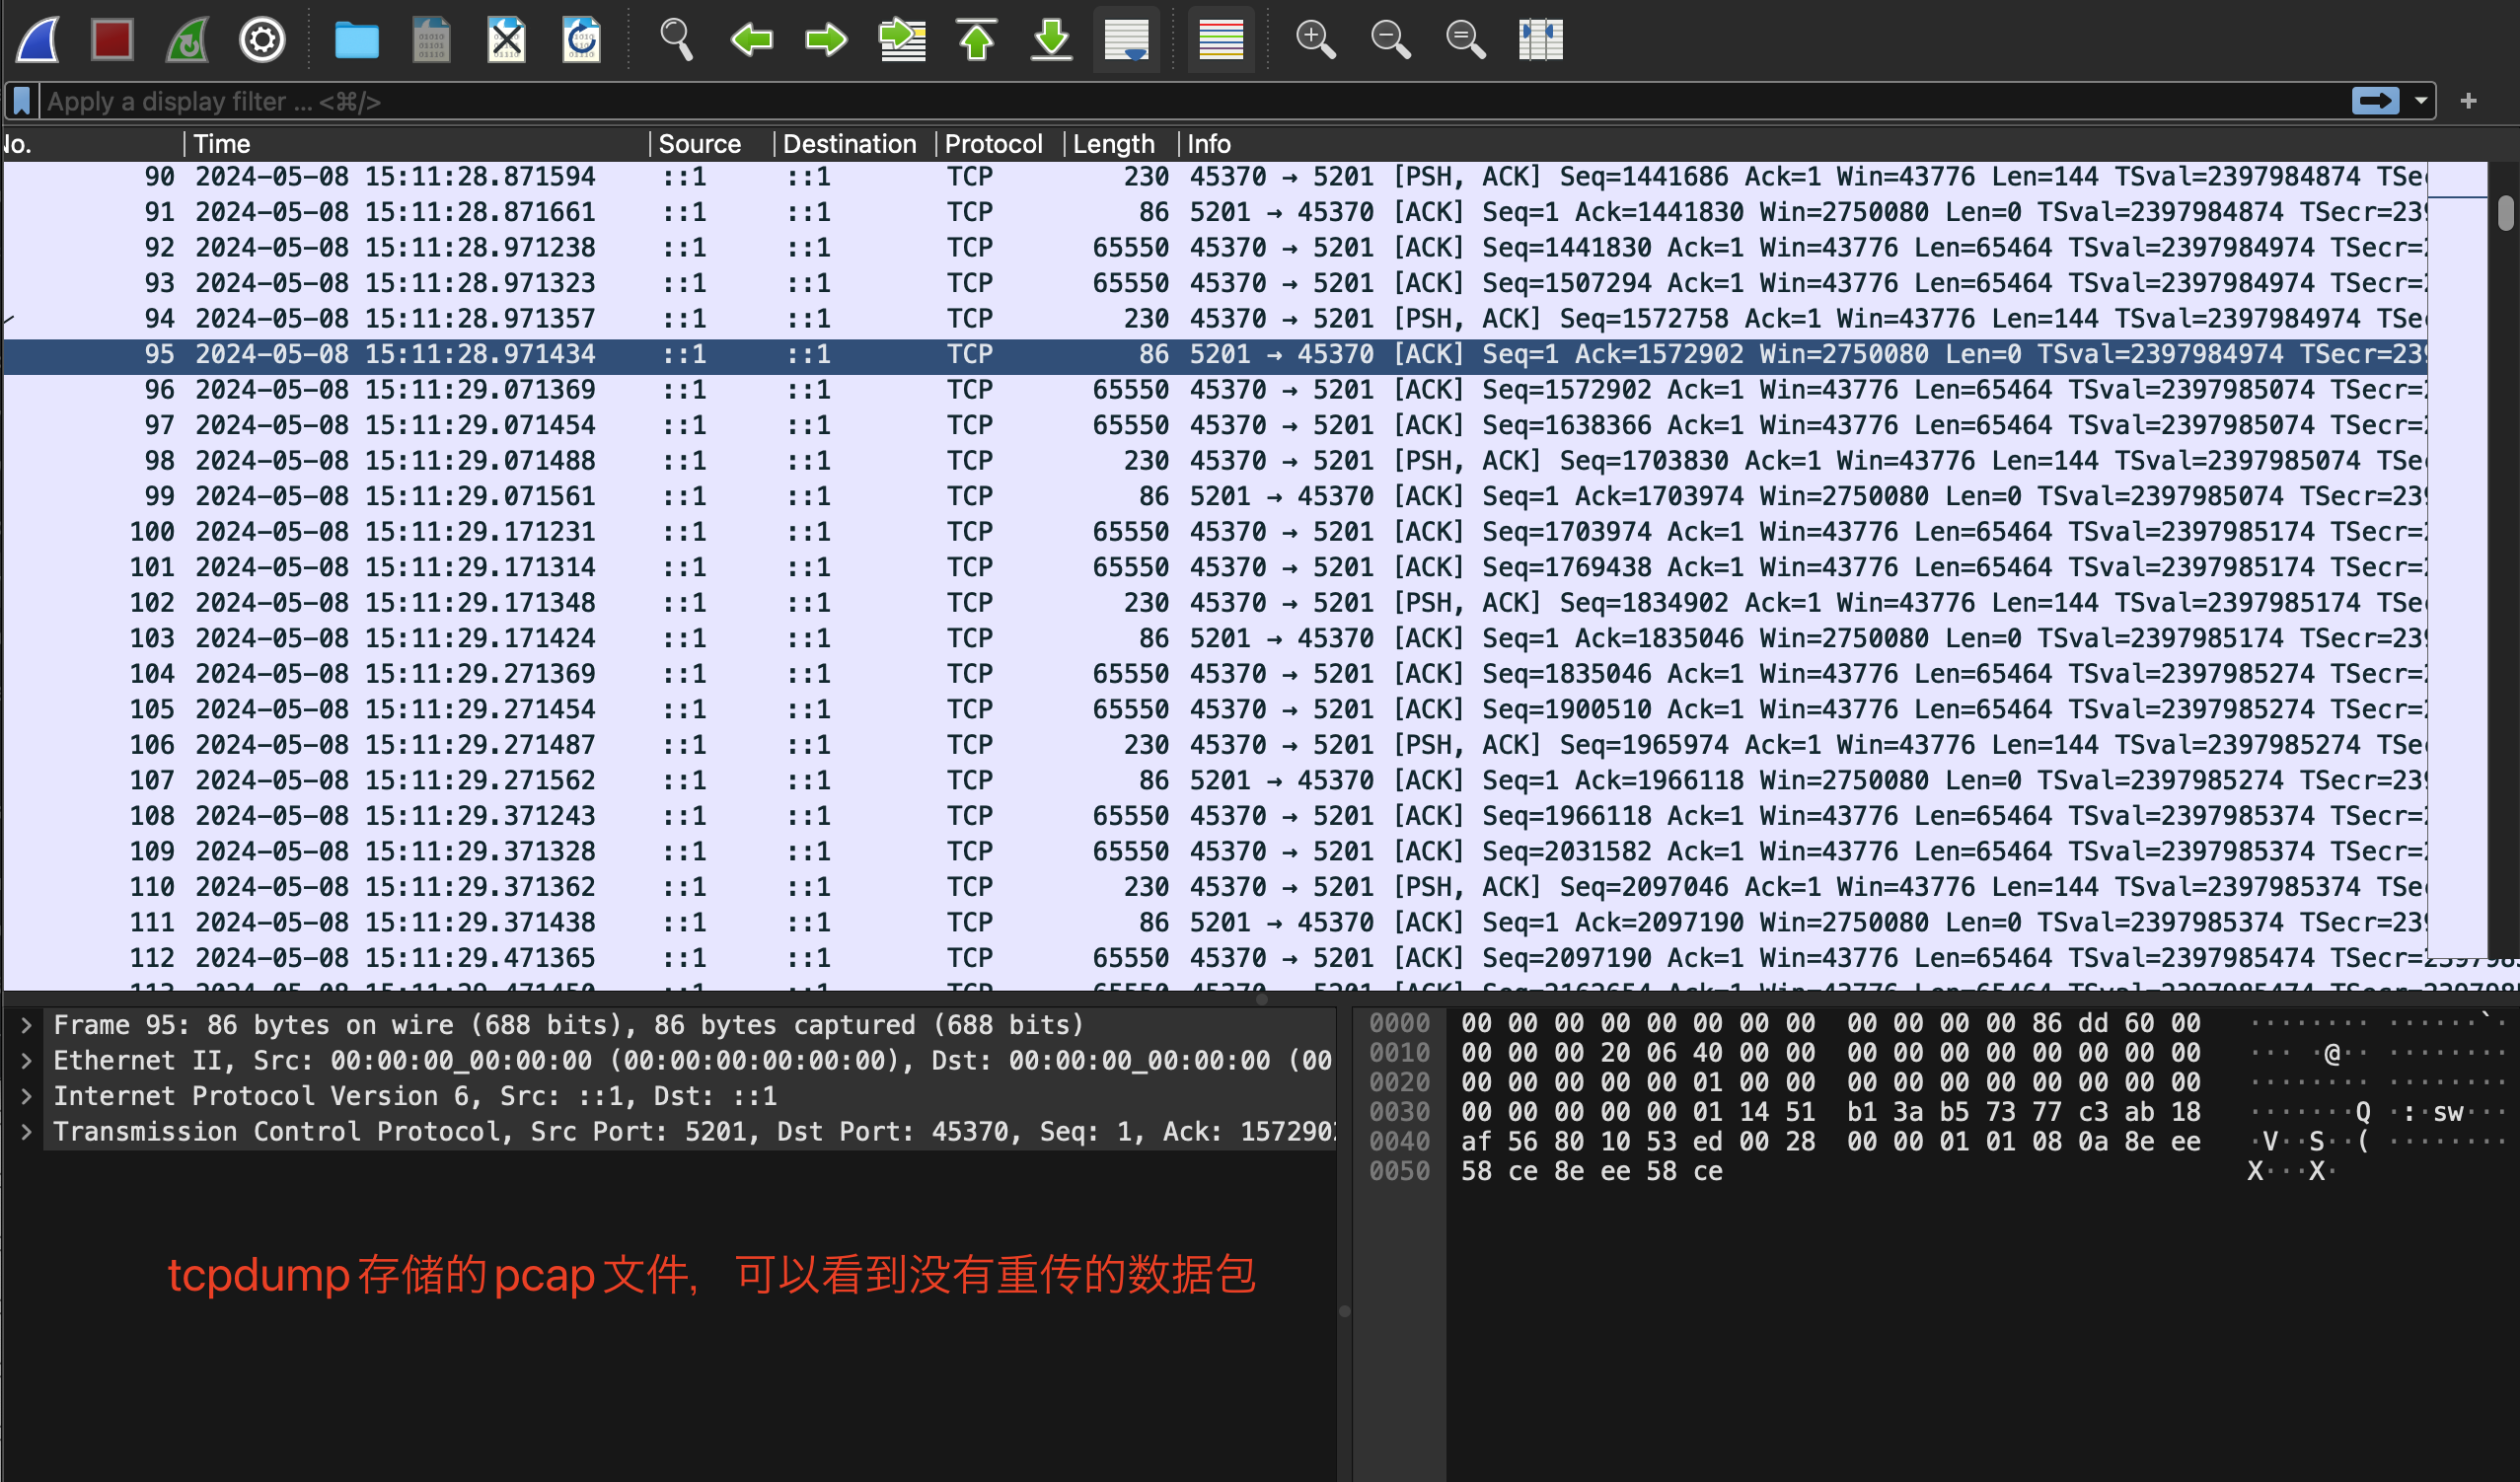Select packet 112 at 15:11:29.471365
The image size is (2520, 1482).
point(1214,958)
